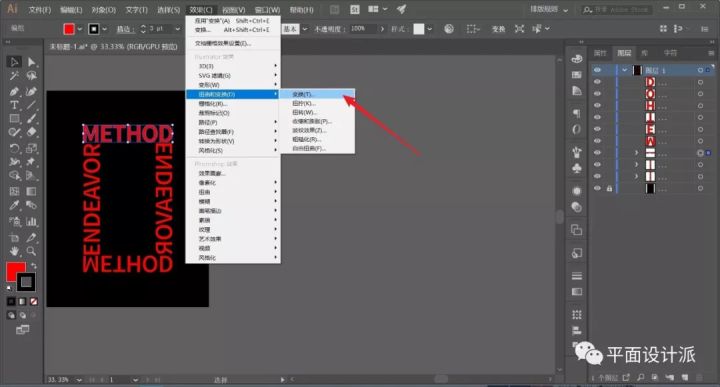720x387 pixels.
Task: Pick the Pen tool
Action: (x=14, y=91)
